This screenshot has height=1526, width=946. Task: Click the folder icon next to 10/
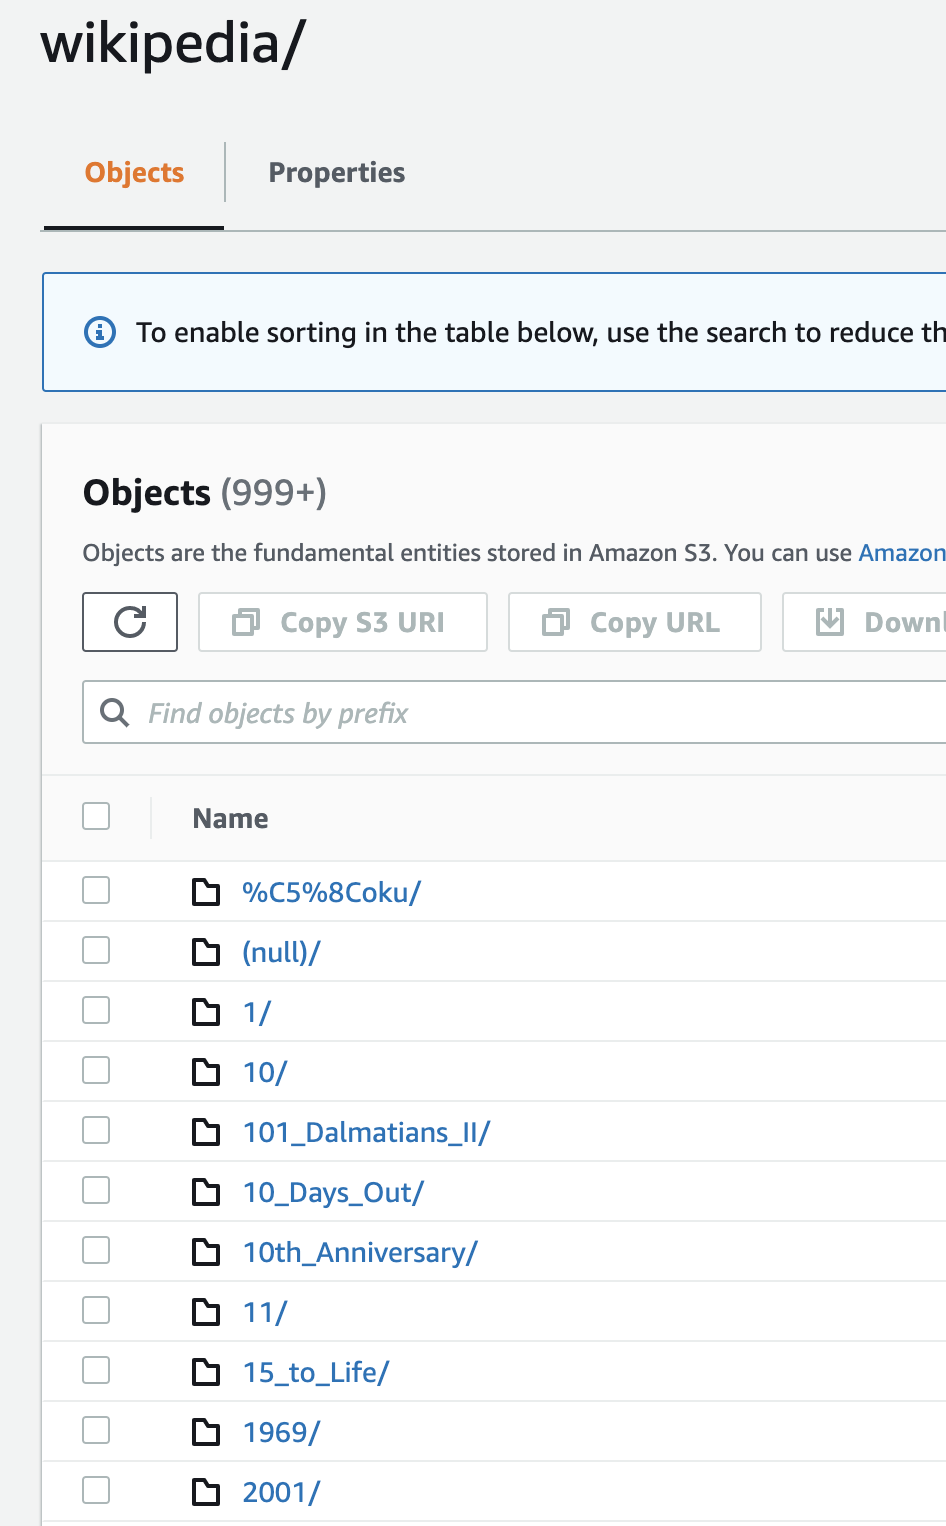206,1072
